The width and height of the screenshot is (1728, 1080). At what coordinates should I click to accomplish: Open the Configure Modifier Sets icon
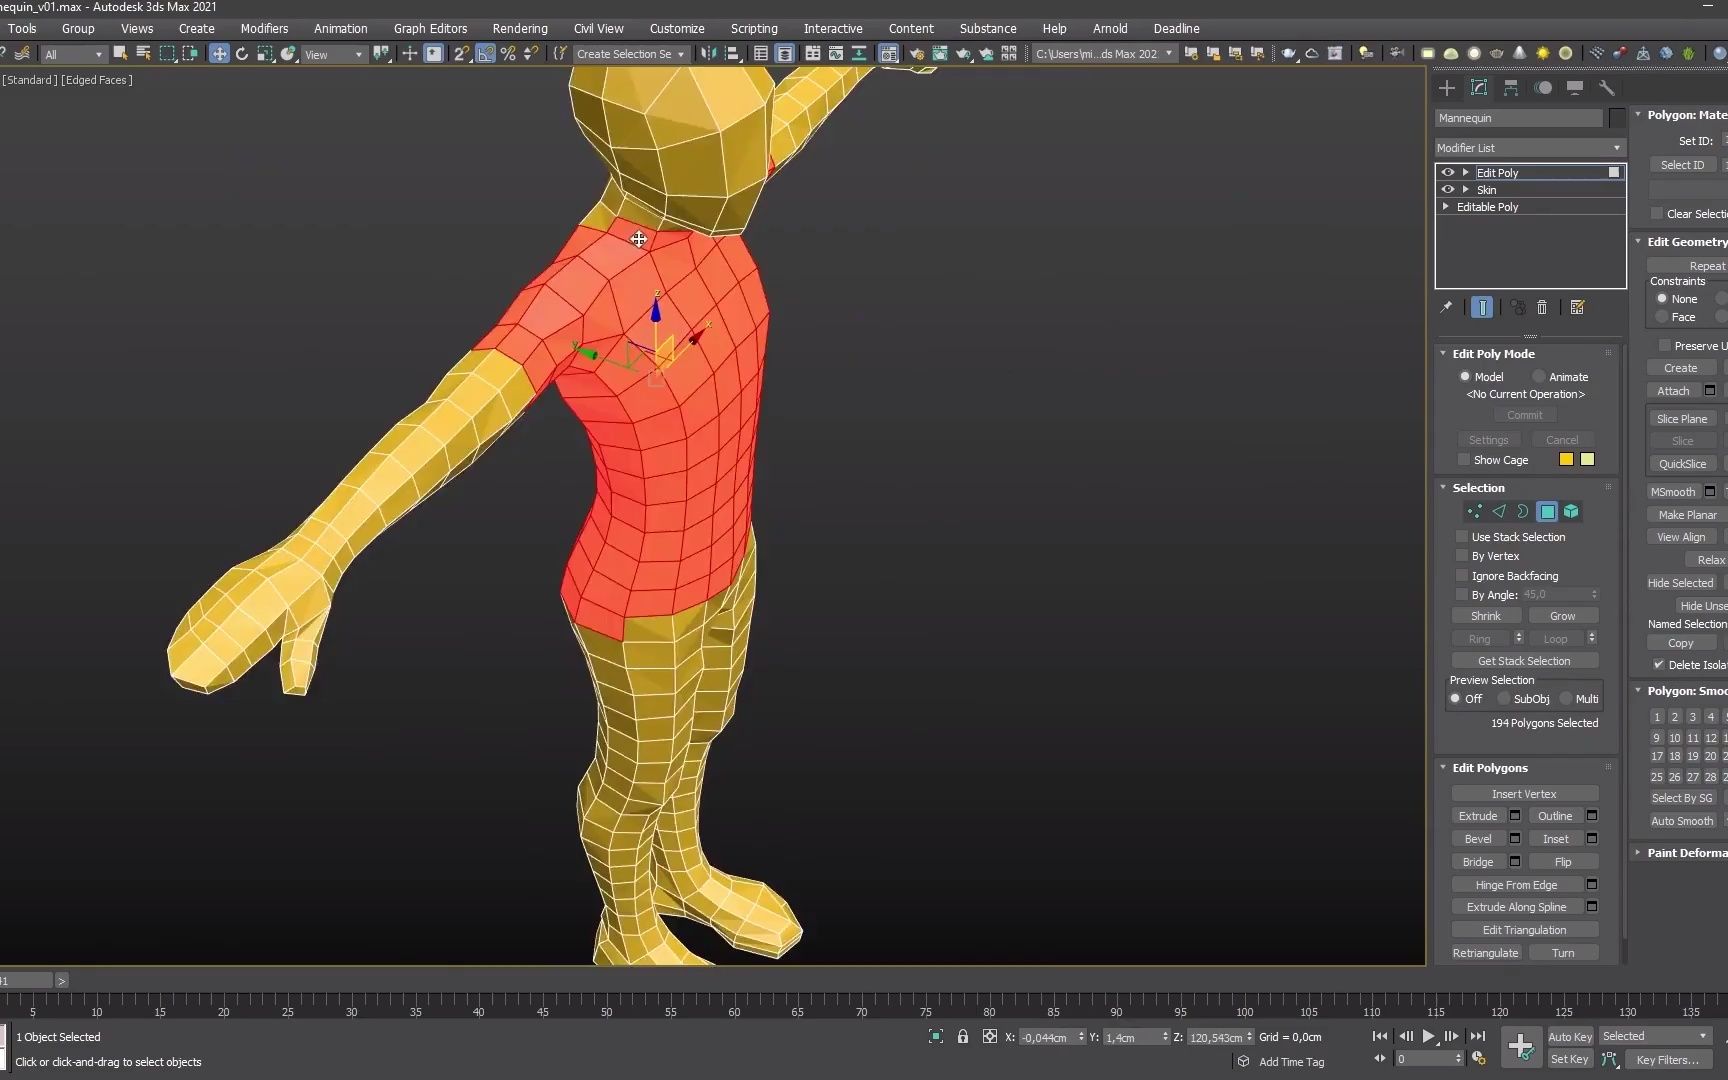point(1577,307)
